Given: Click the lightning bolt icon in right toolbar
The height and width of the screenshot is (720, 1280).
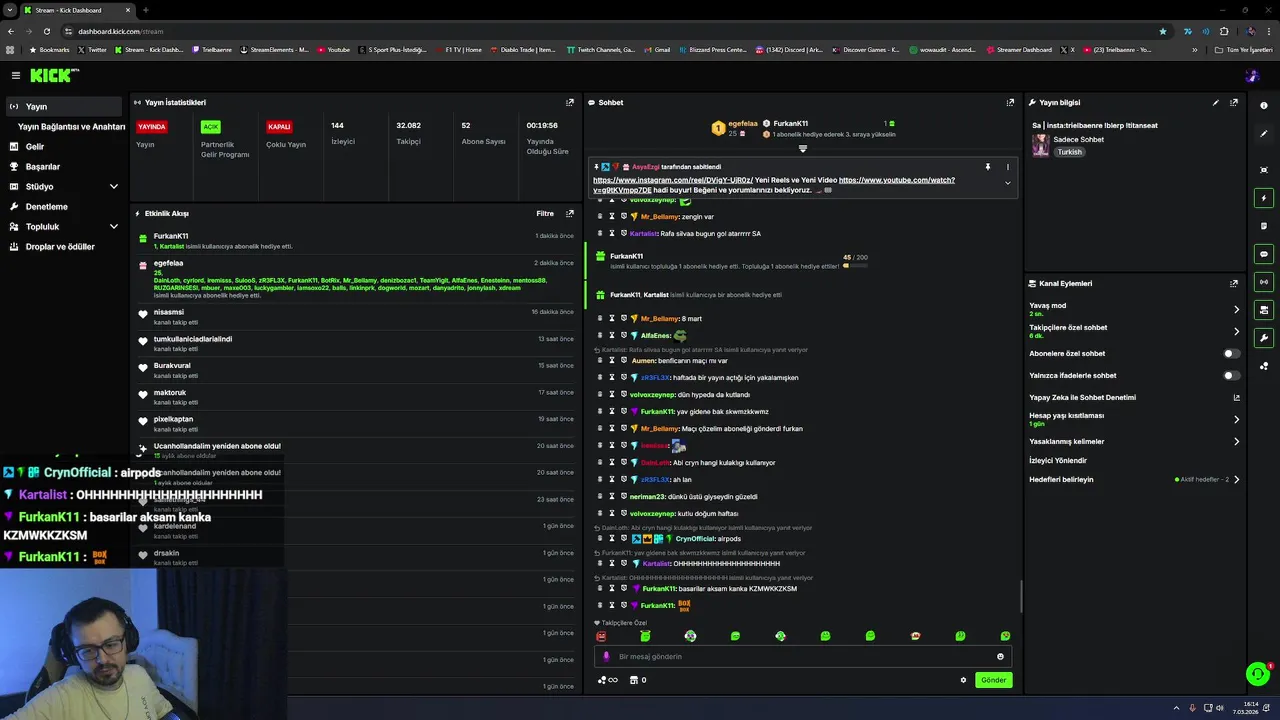Looking at the screenshot, I should tap(1264, 198).
